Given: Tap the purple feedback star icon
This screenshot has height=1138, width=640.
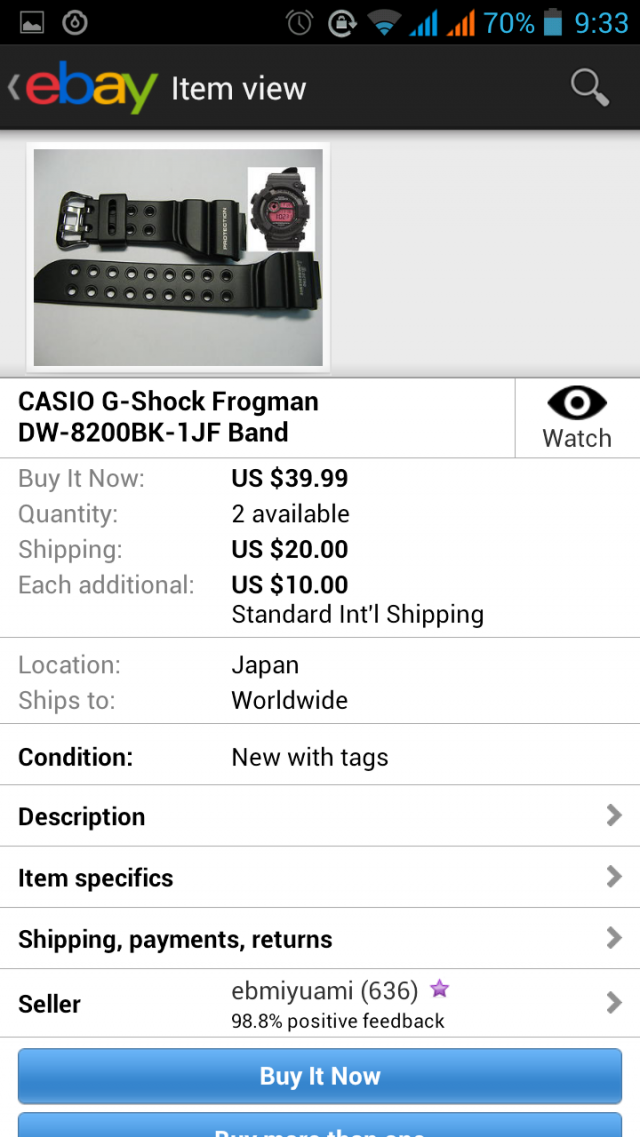Looking at the screenshot, I should tap(439, 990).
